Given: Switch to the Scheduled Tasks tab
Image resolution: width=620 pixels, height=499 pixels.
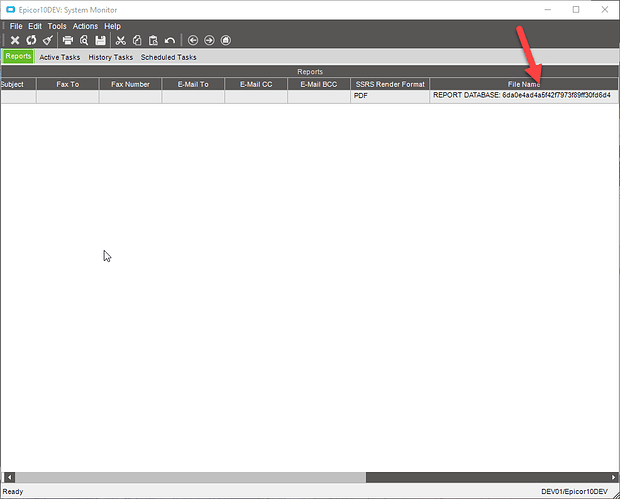Looking at the screenshot, I should 169,57.
